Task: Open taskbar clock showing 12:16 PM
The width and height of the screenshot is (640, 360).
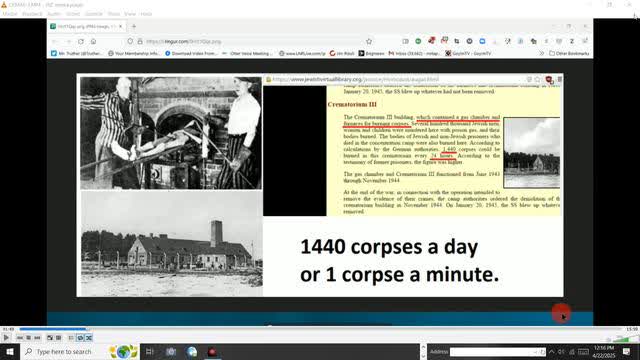Action: 604,351
